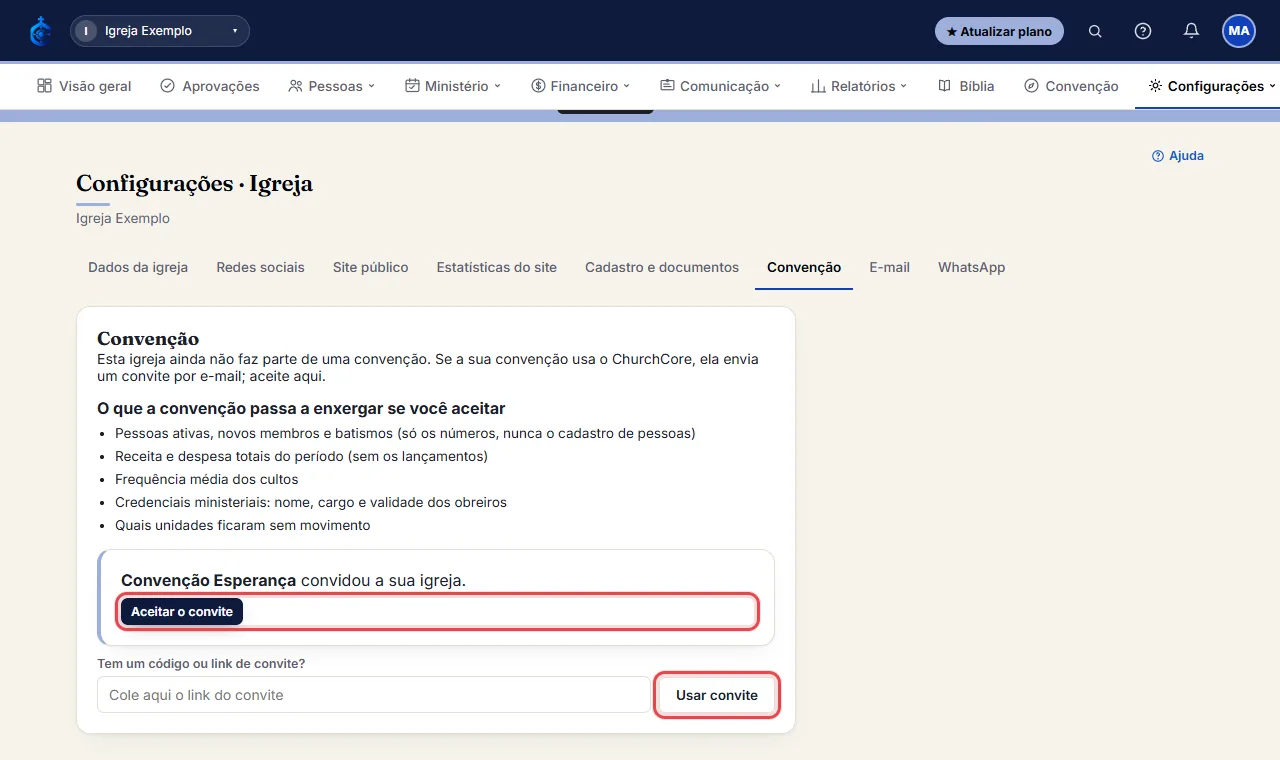Click the Bíblia book icon

pyautogui.click(x=944, y=86)
